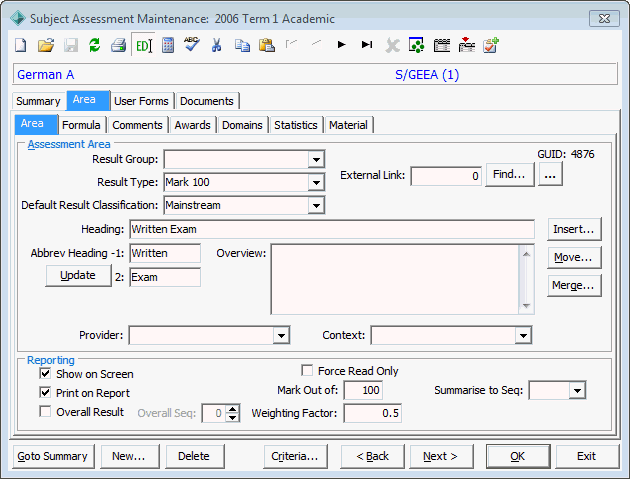Click the Exit button
This screenshot has height=479, width=630.
tap(587, 456)
